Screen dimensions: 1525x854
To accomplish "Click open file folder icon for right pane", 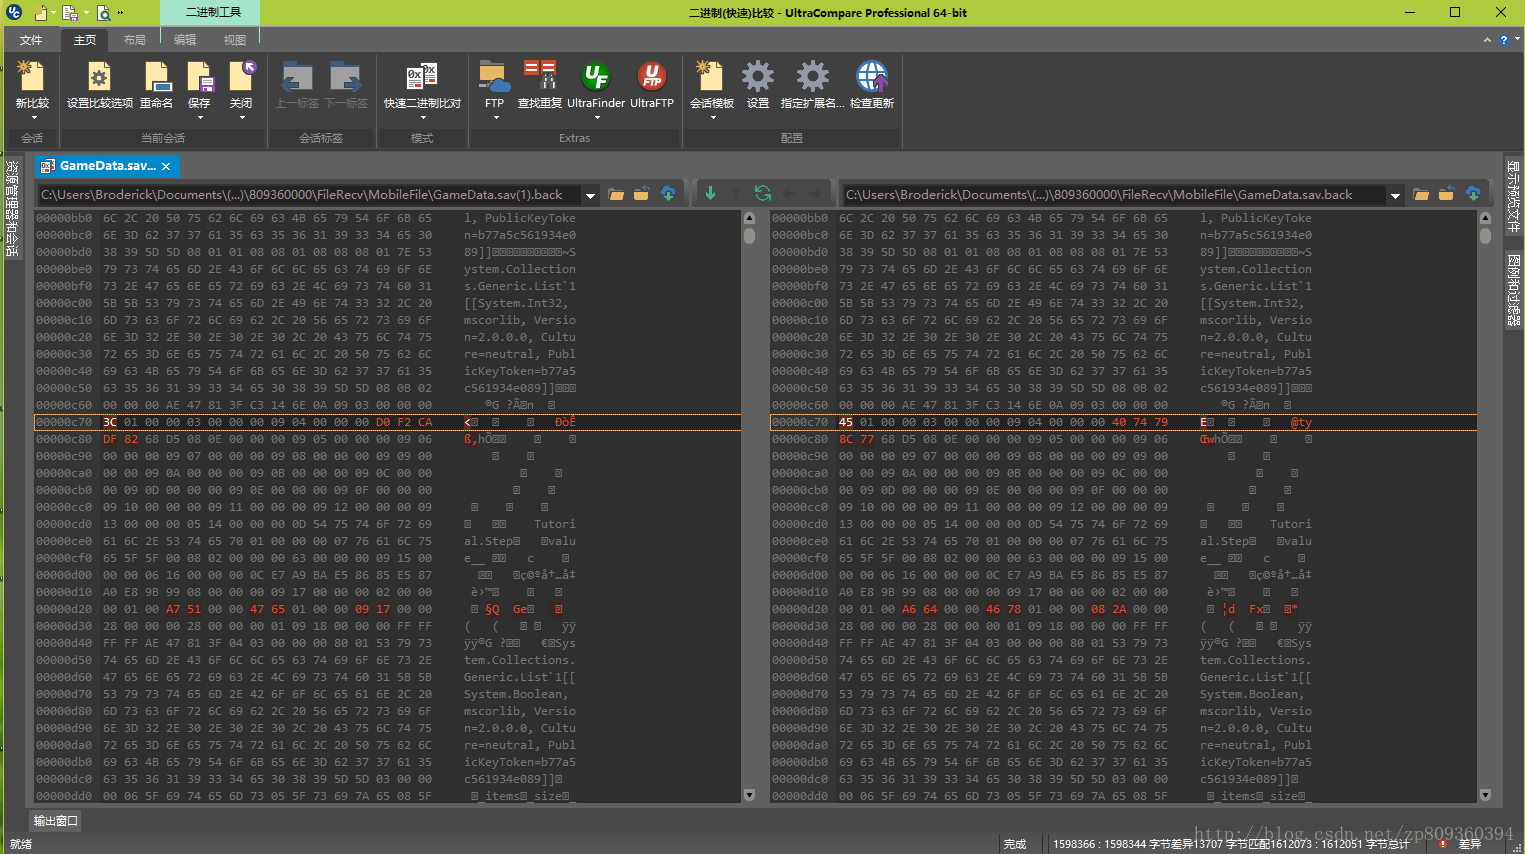I will (1421, 194).
